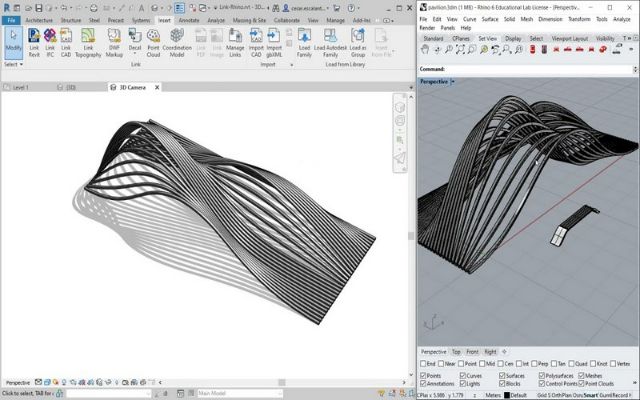The height and width of the screenshot is (400, 640).
Task: Select the Pan hand tool in Rhino
Action: coord(425,49)
